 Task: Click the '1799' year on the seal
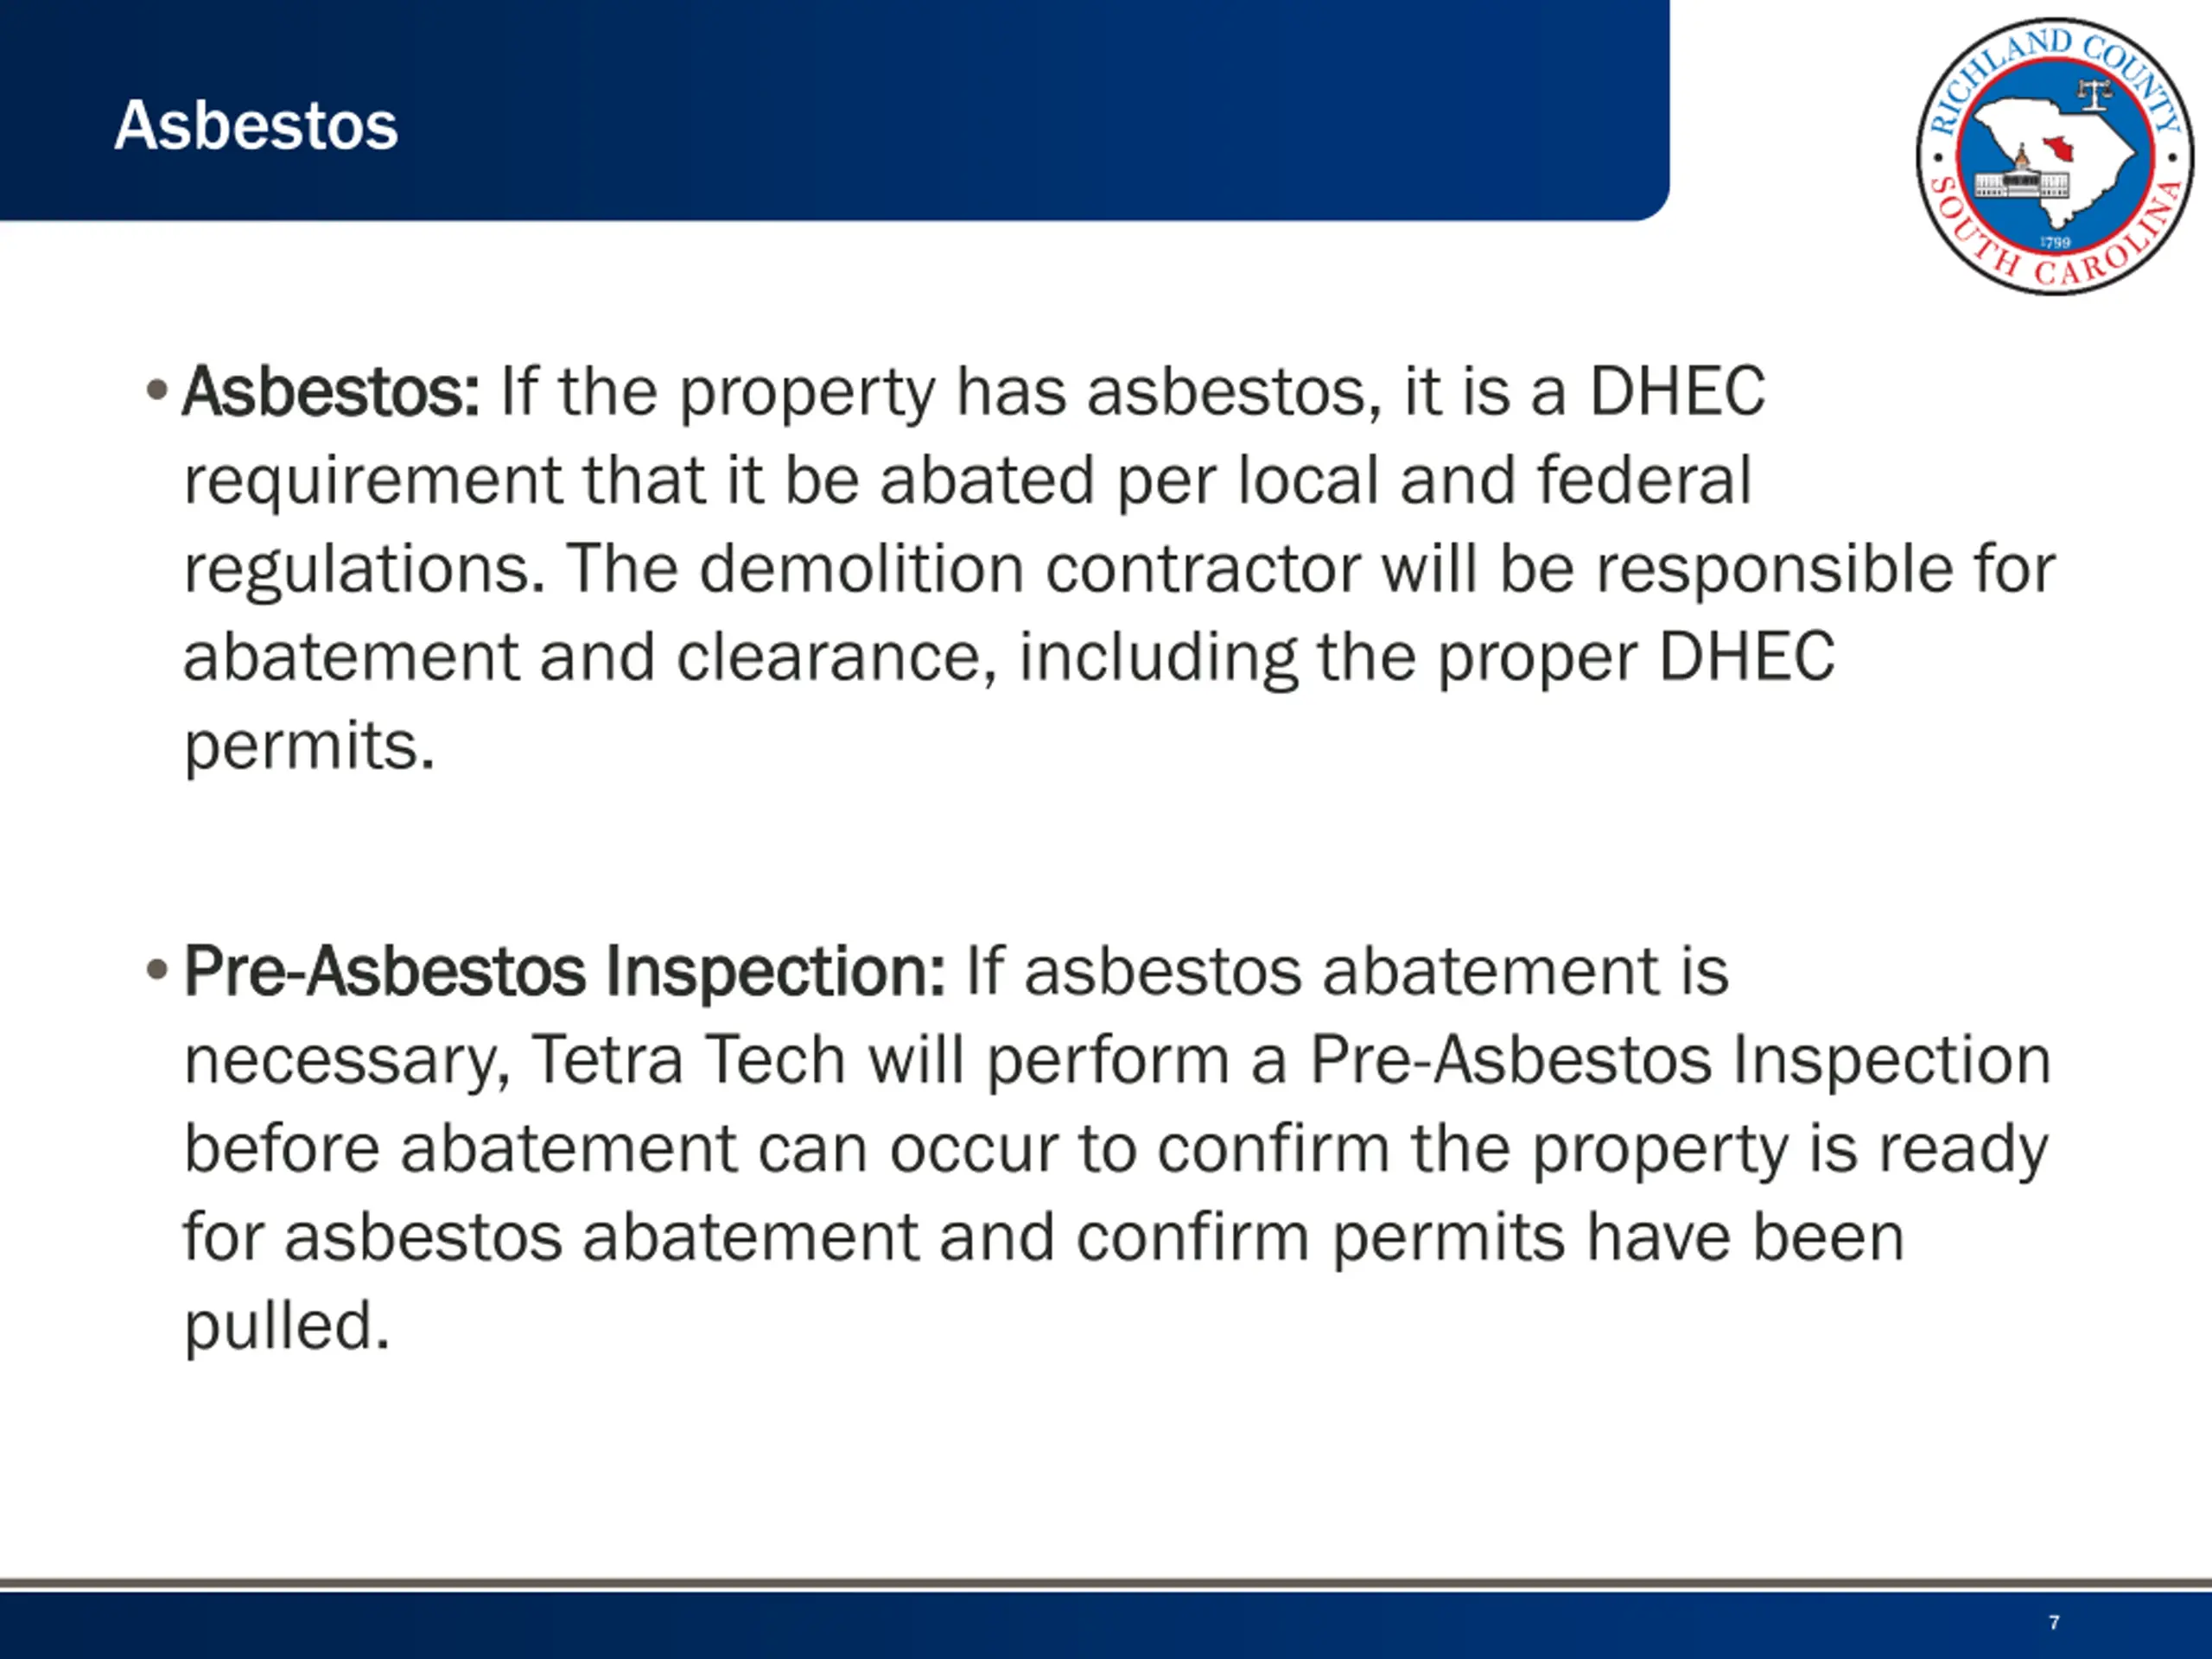coord(2055,243)
